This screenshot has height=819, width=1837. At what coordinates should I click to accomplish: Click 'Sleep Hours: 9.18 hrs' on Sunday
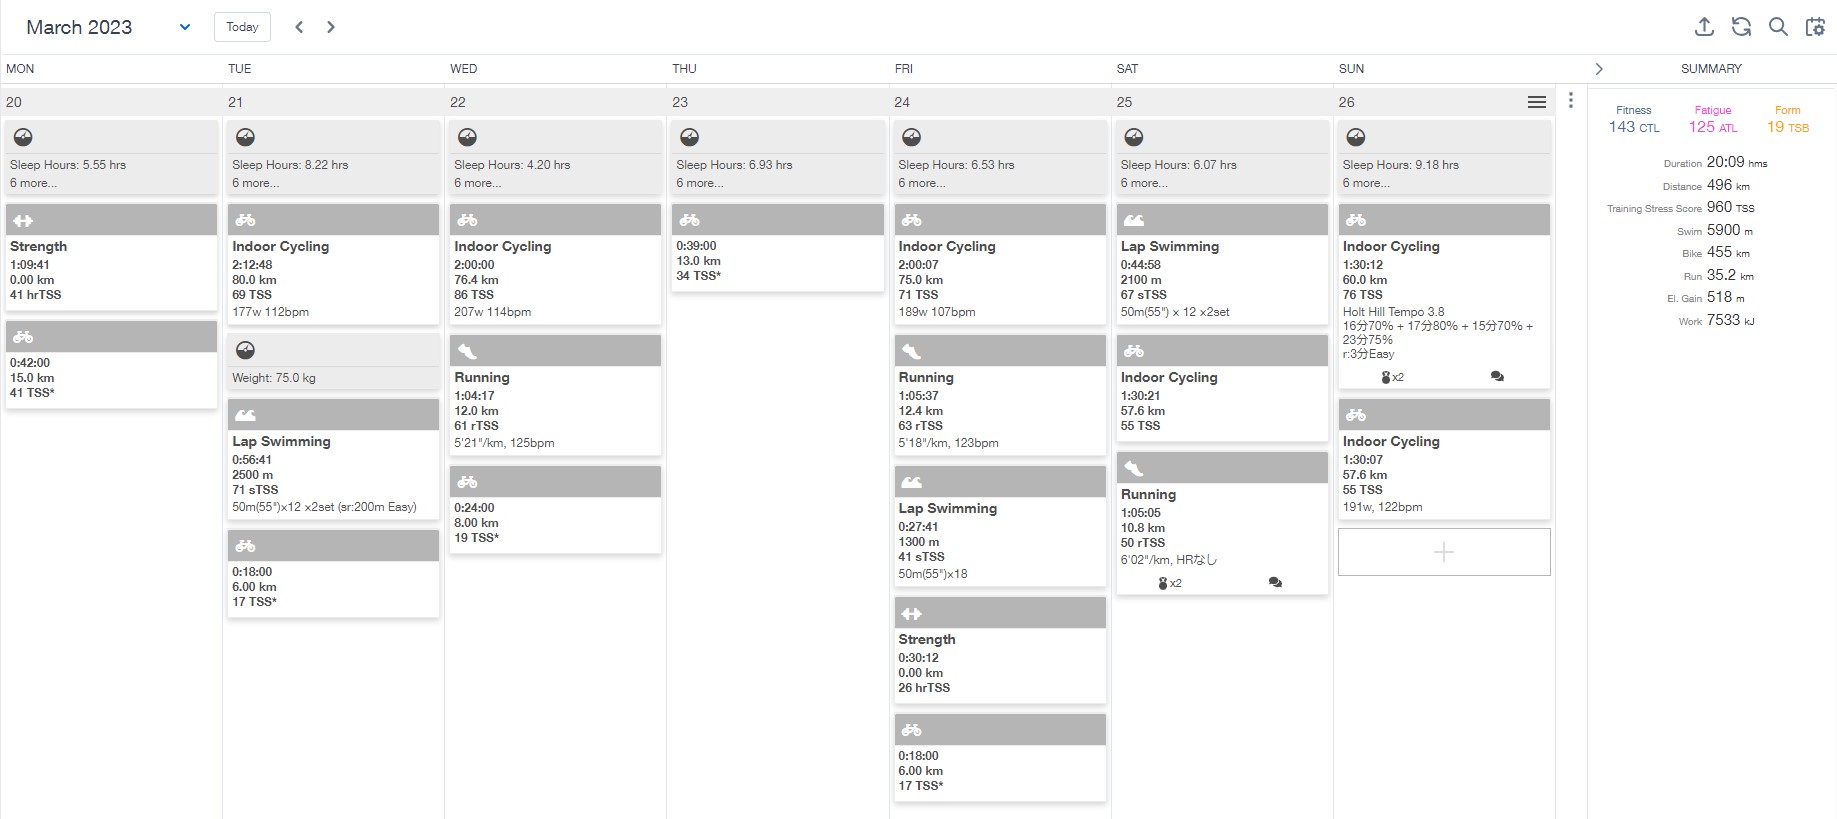pyautogui.click(x=1400, y=165)
